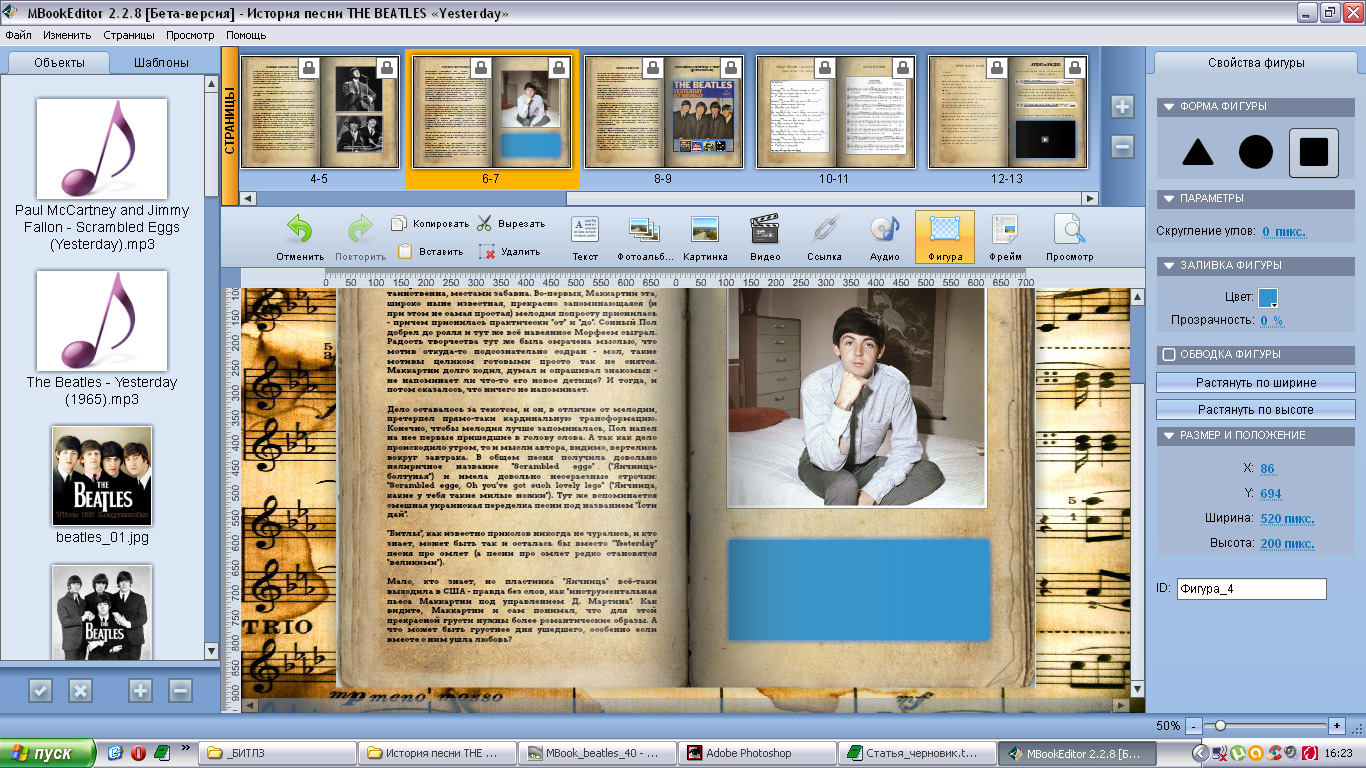Select the pages 10-11 thumbnail
The height and width of the screenshot is (768, 1366).
836,112
